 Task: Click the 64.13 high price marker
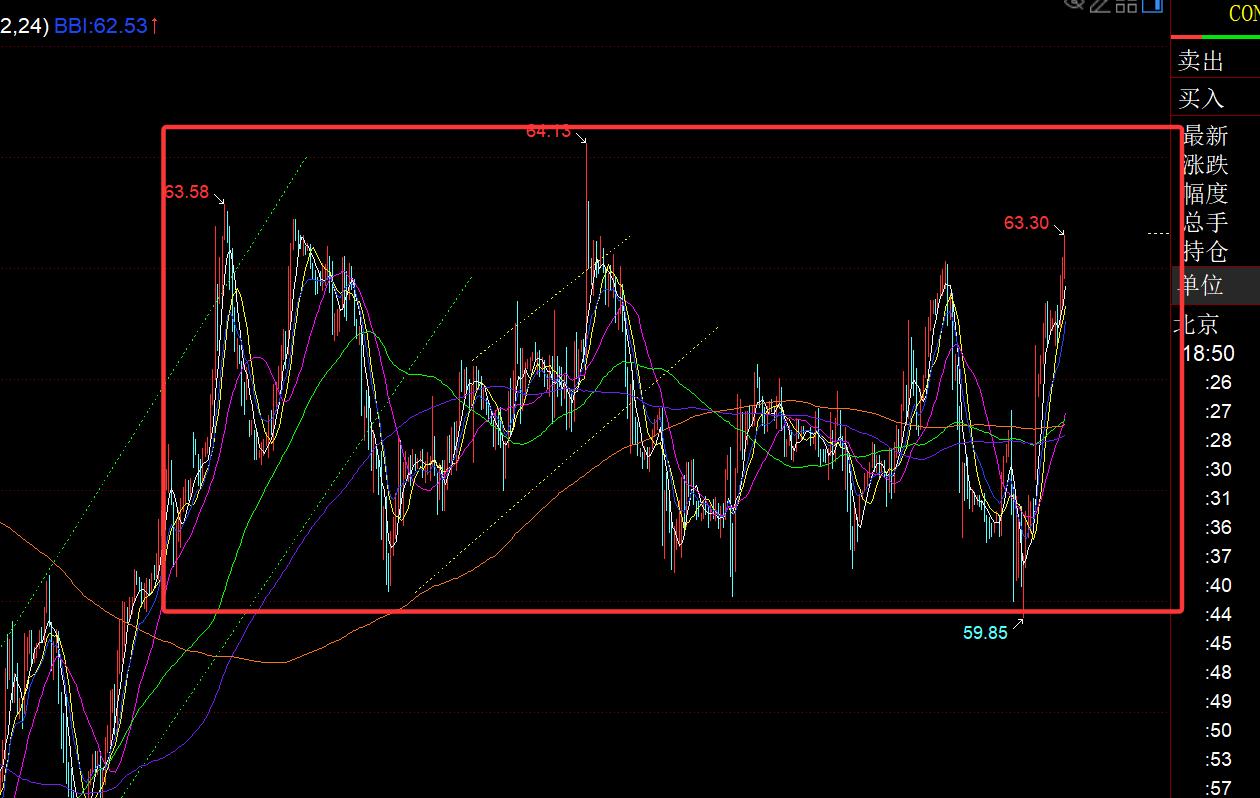click(548, 131)
